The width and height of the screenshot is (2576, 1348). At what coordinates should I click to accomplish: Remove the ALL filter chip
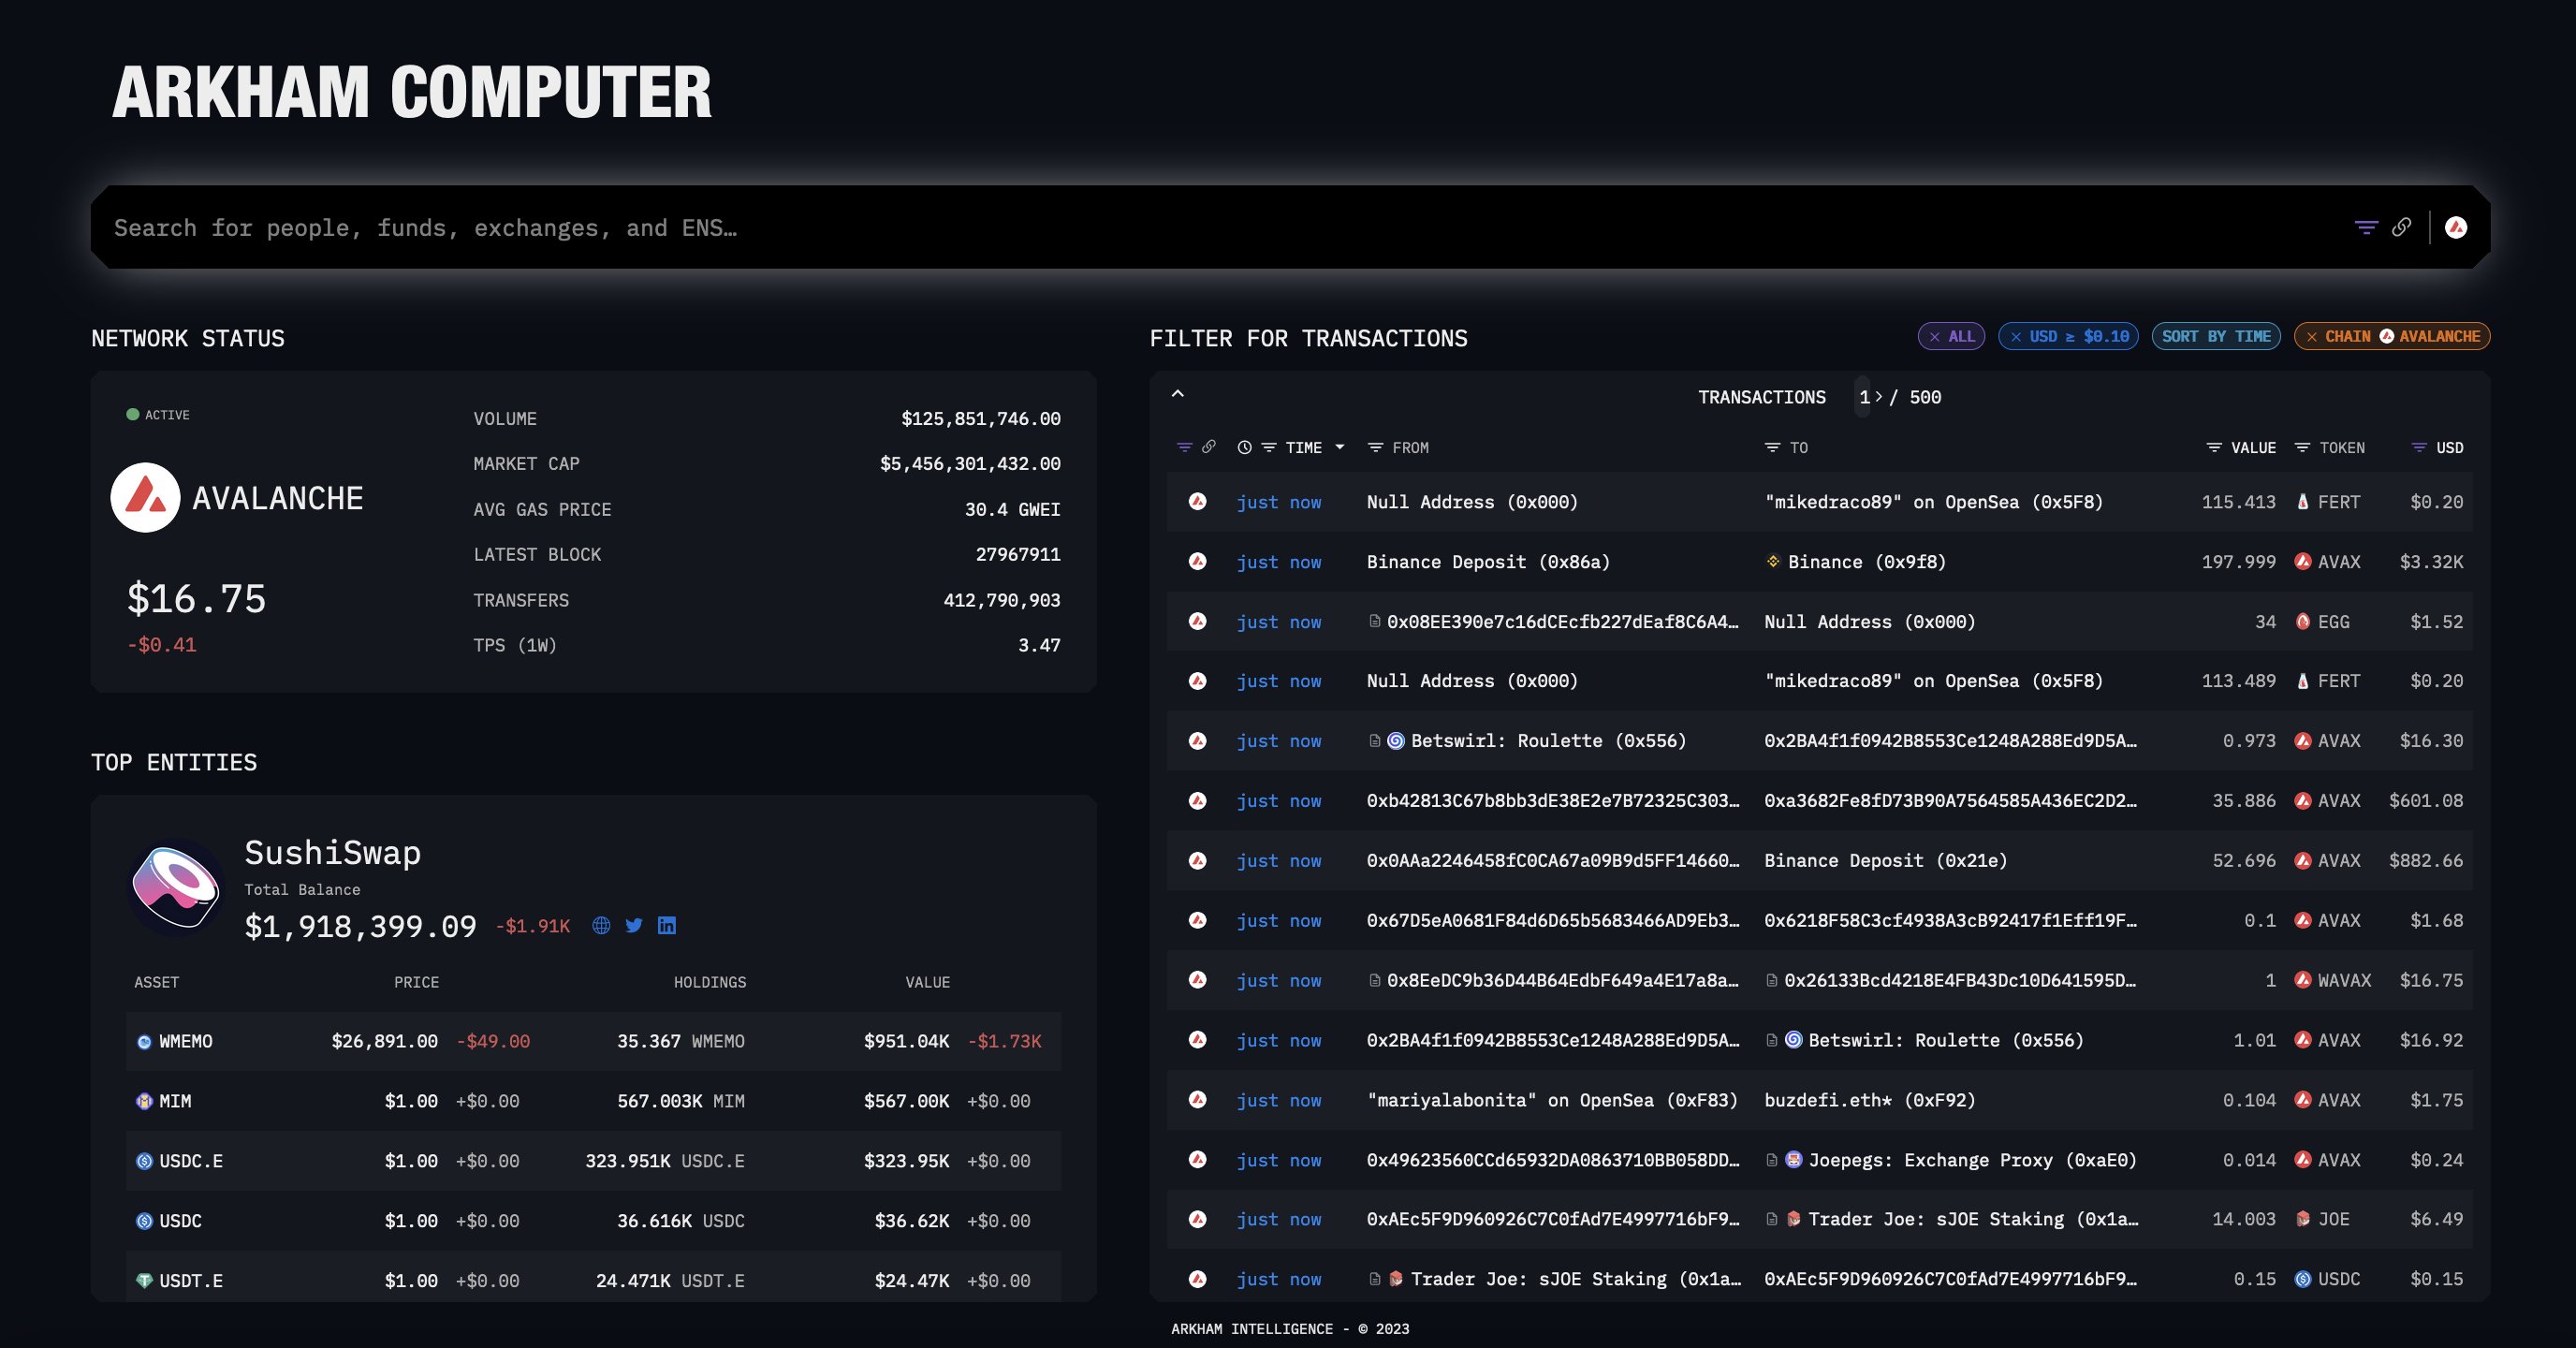point(1934,337)
